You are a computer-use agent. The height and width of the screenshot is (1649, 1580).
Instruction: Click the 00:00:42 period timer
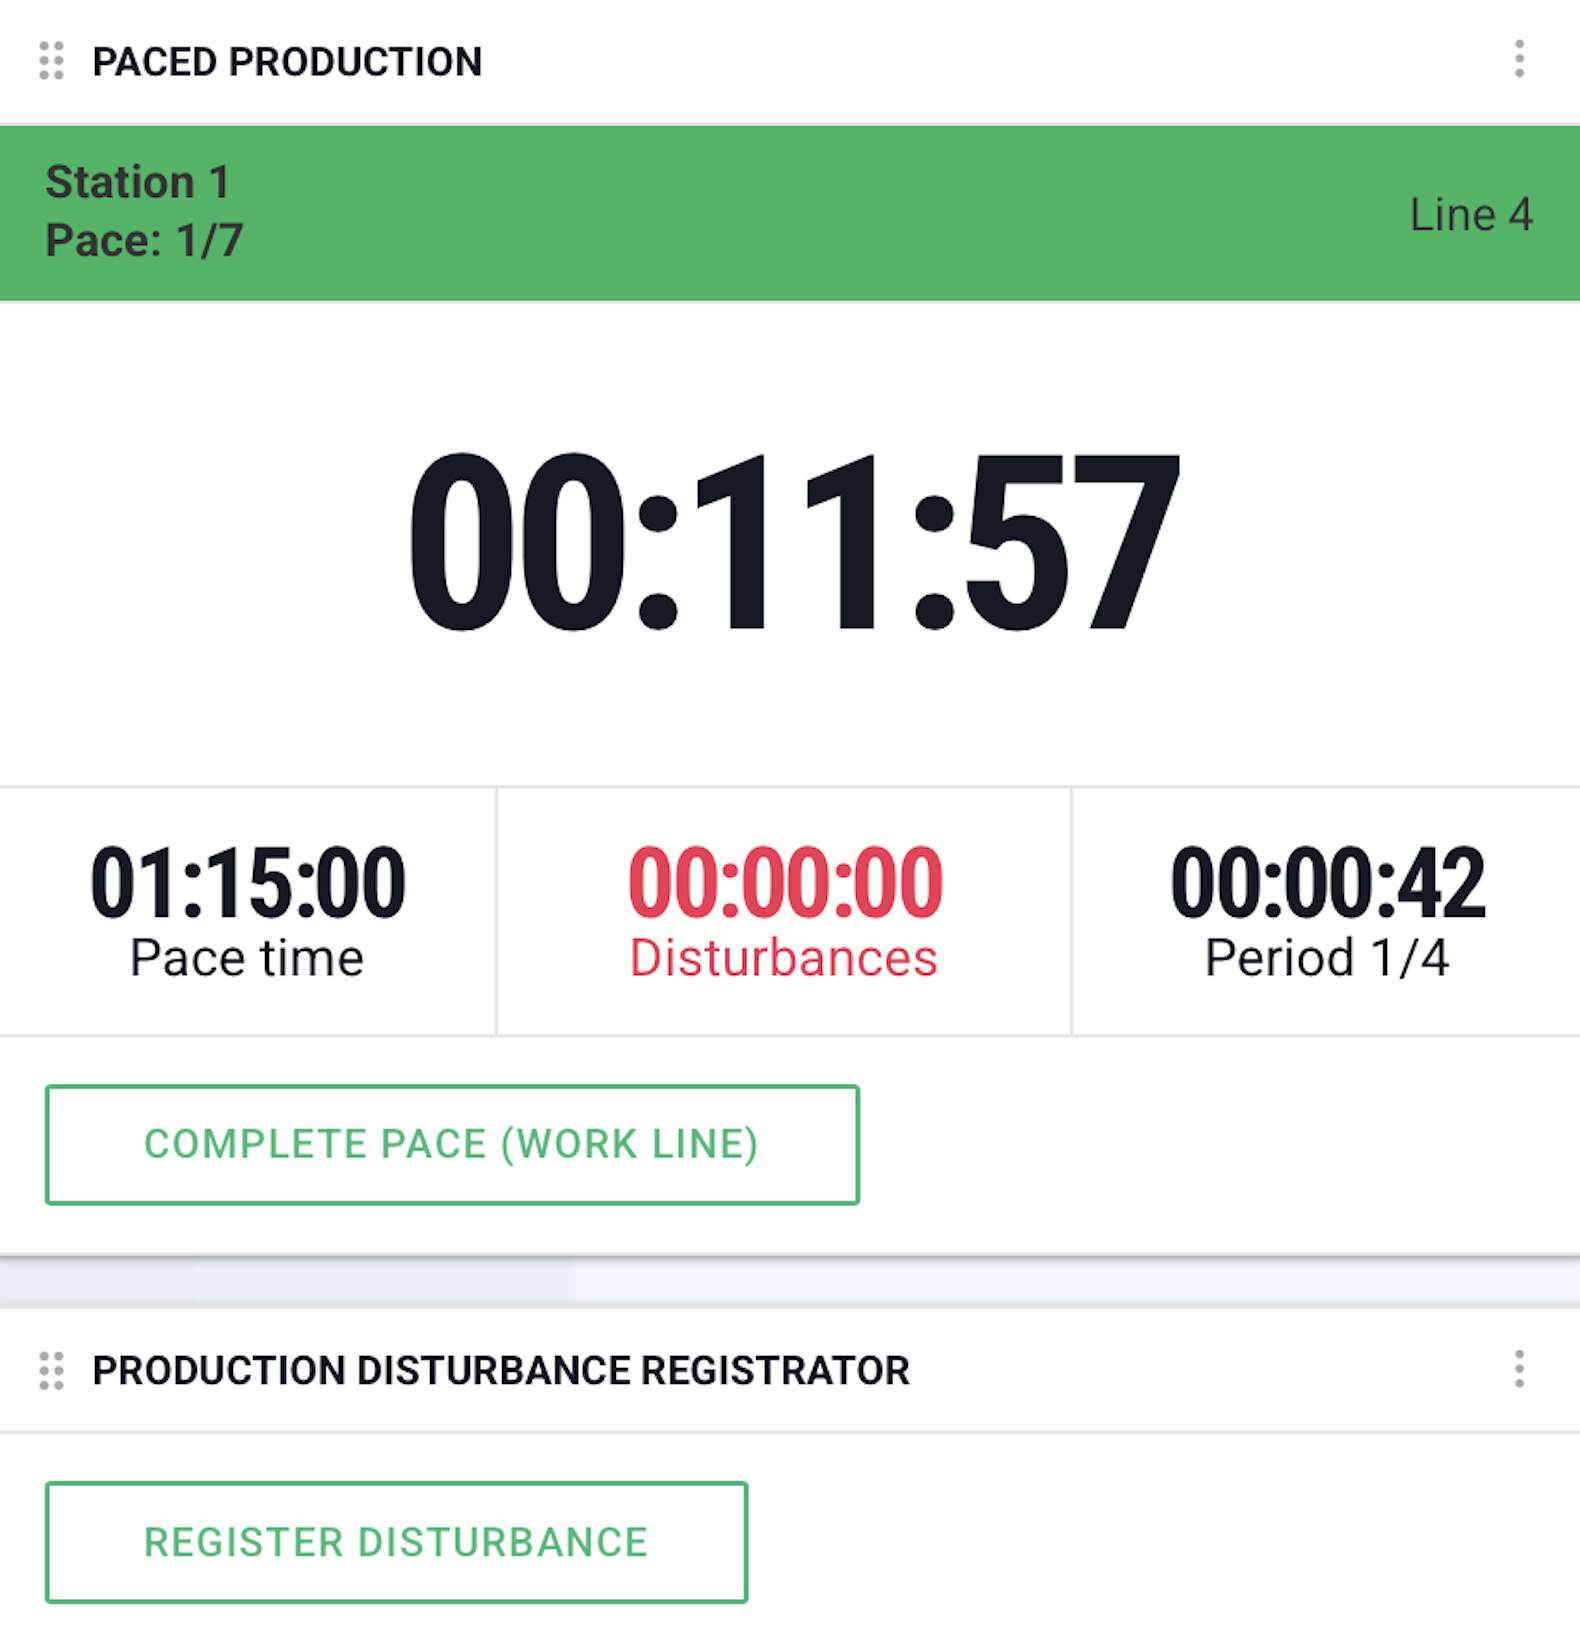[1328, 882]
